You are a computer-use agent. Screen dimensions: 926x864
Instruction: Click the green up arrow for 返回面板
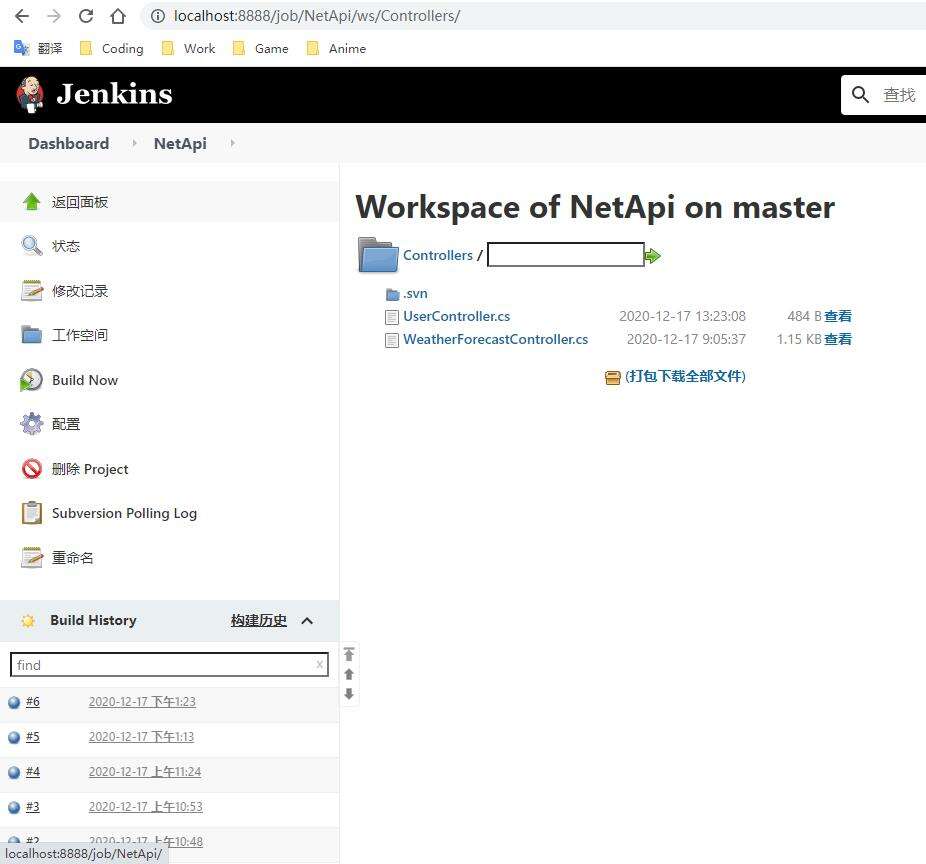pyautogui.click(x=31, y=202)
